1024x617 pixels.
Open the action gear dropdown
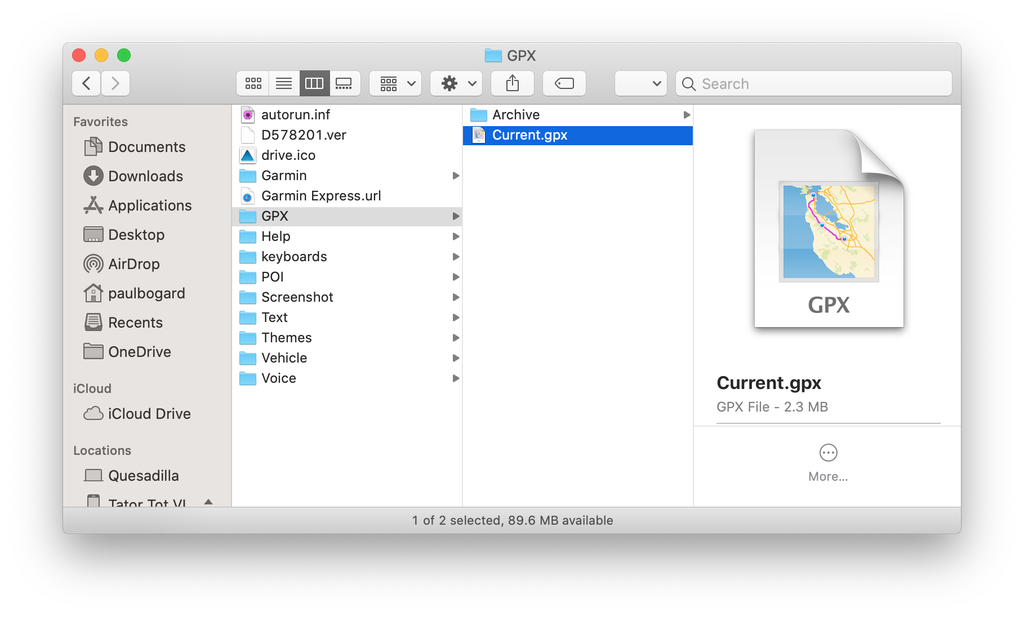[456, 83]
